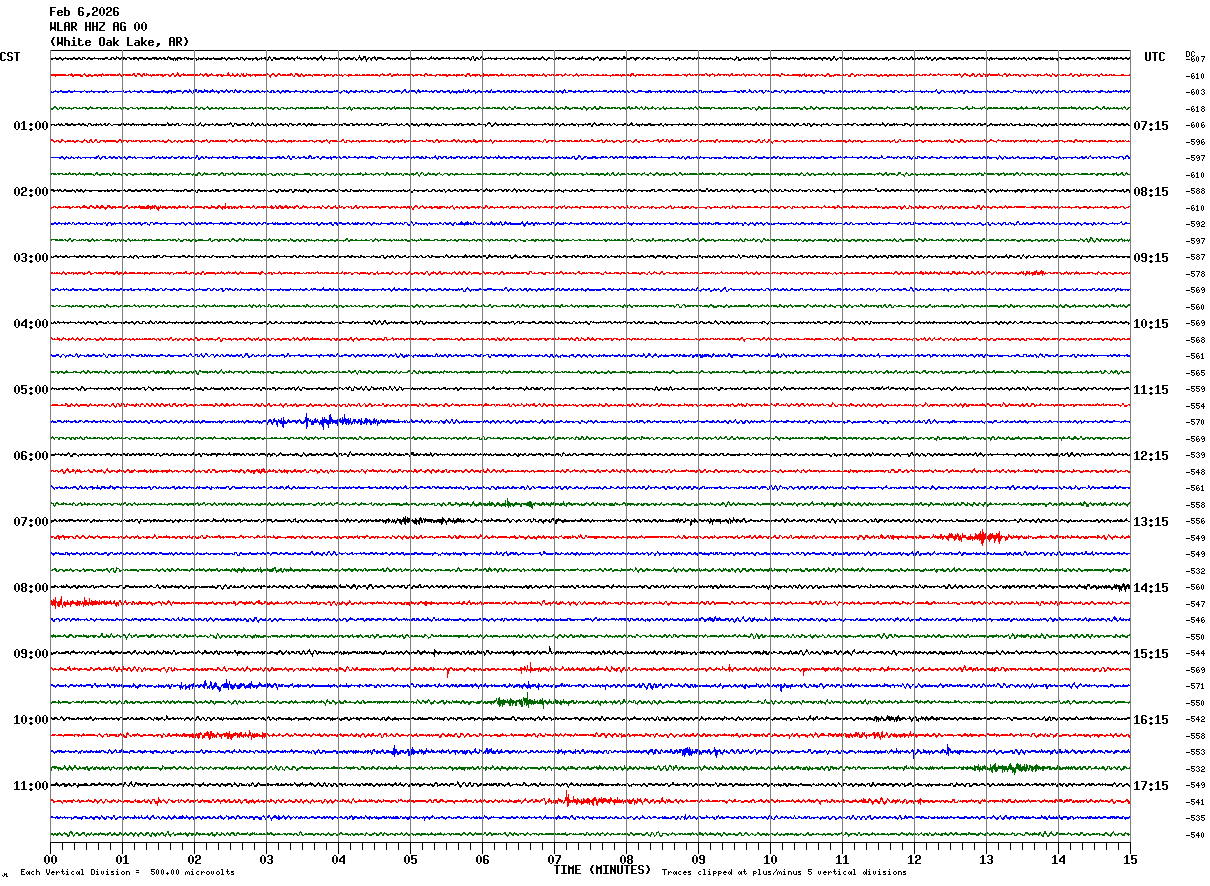Screen dimensions: 1210x886
Task: Click minute 07 on the time axis
Action: click(x=554, y=859)
